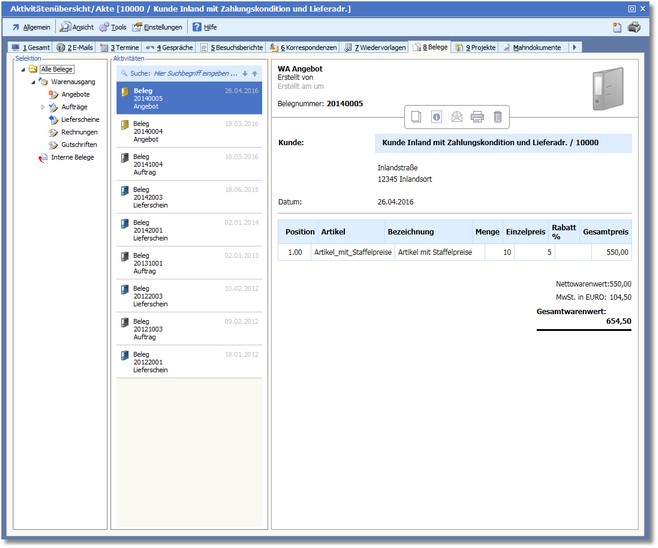The width and height of the screenshot is (658, 548).
Task: Open the Einstellungen menu
Action: [157, 27]
